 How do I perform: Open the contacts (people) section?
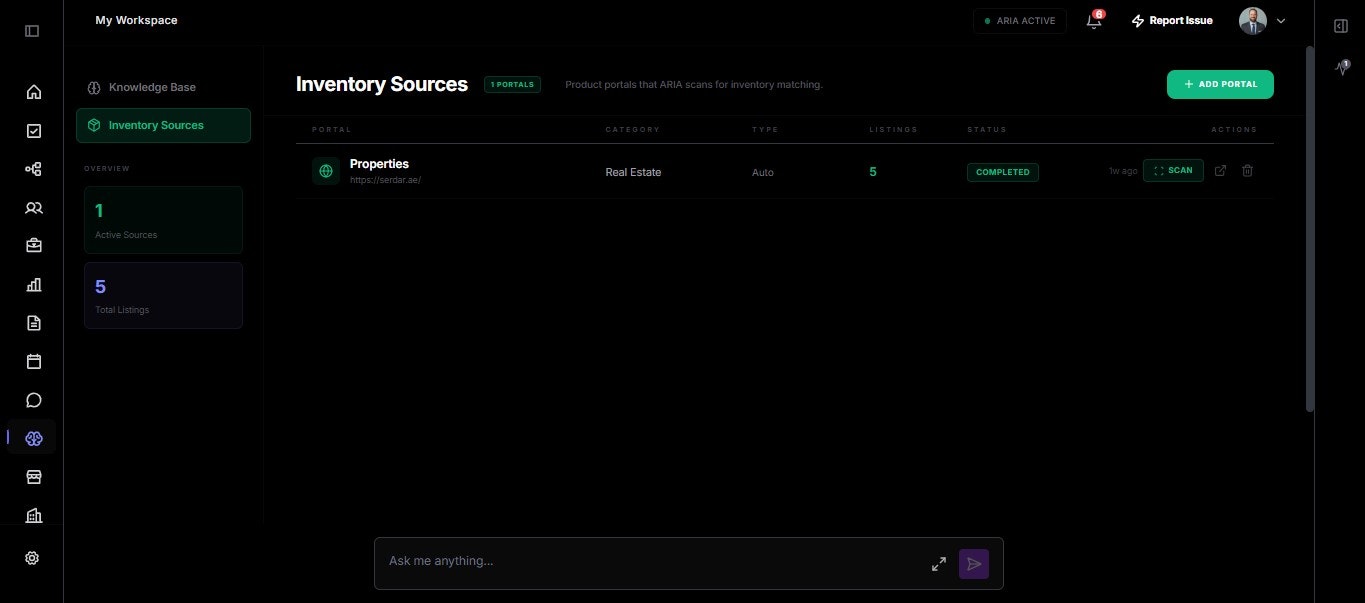pyautogui.click(x=33, y=207)
